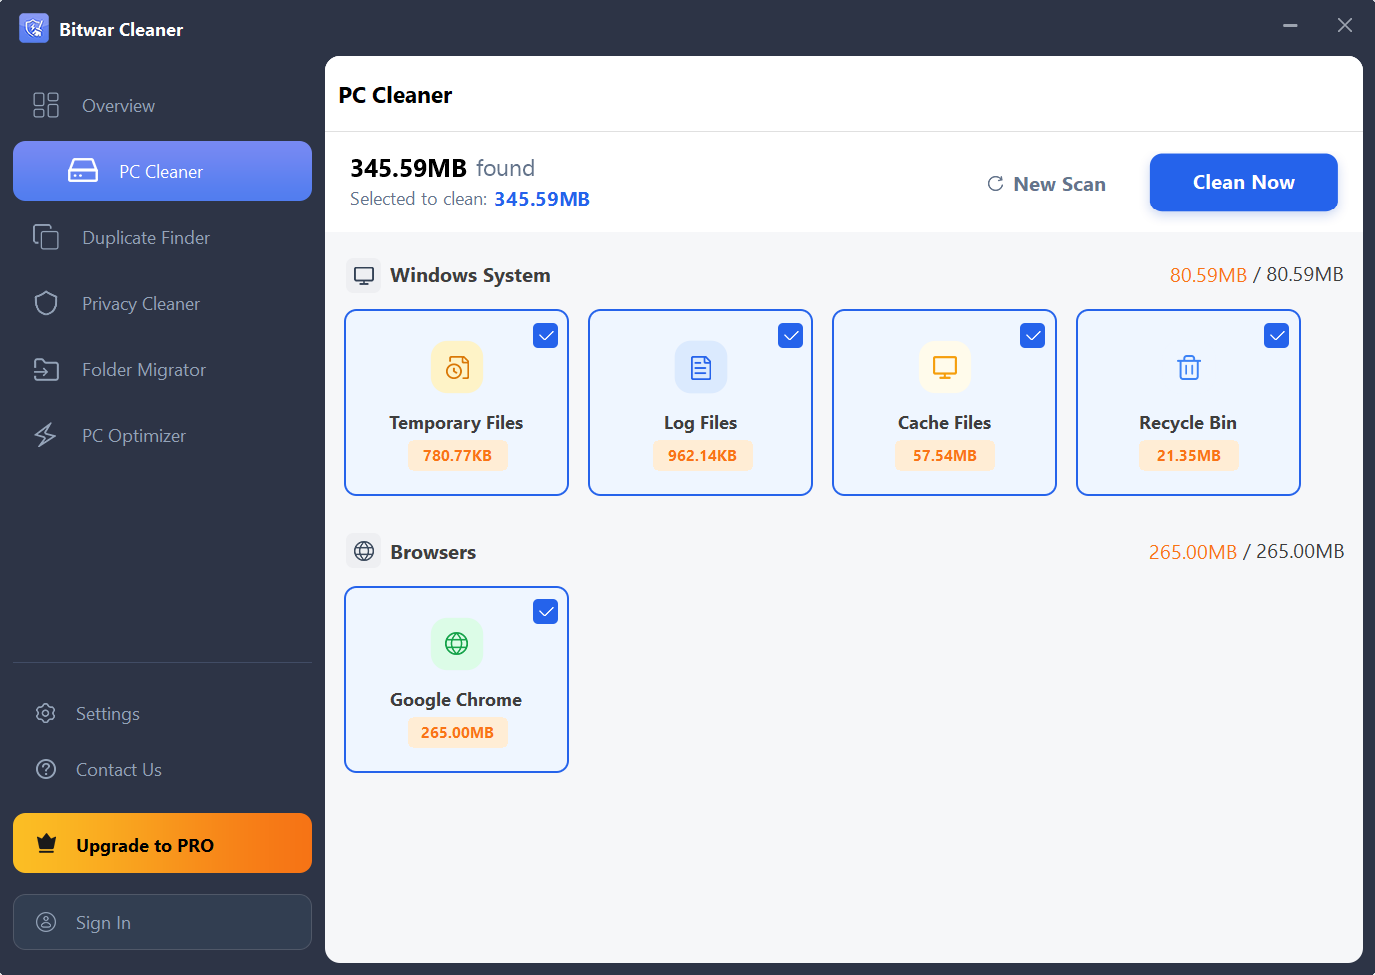
Task: Click the 265.00MB badge under Google Chrome
Action: coord(457,732)
